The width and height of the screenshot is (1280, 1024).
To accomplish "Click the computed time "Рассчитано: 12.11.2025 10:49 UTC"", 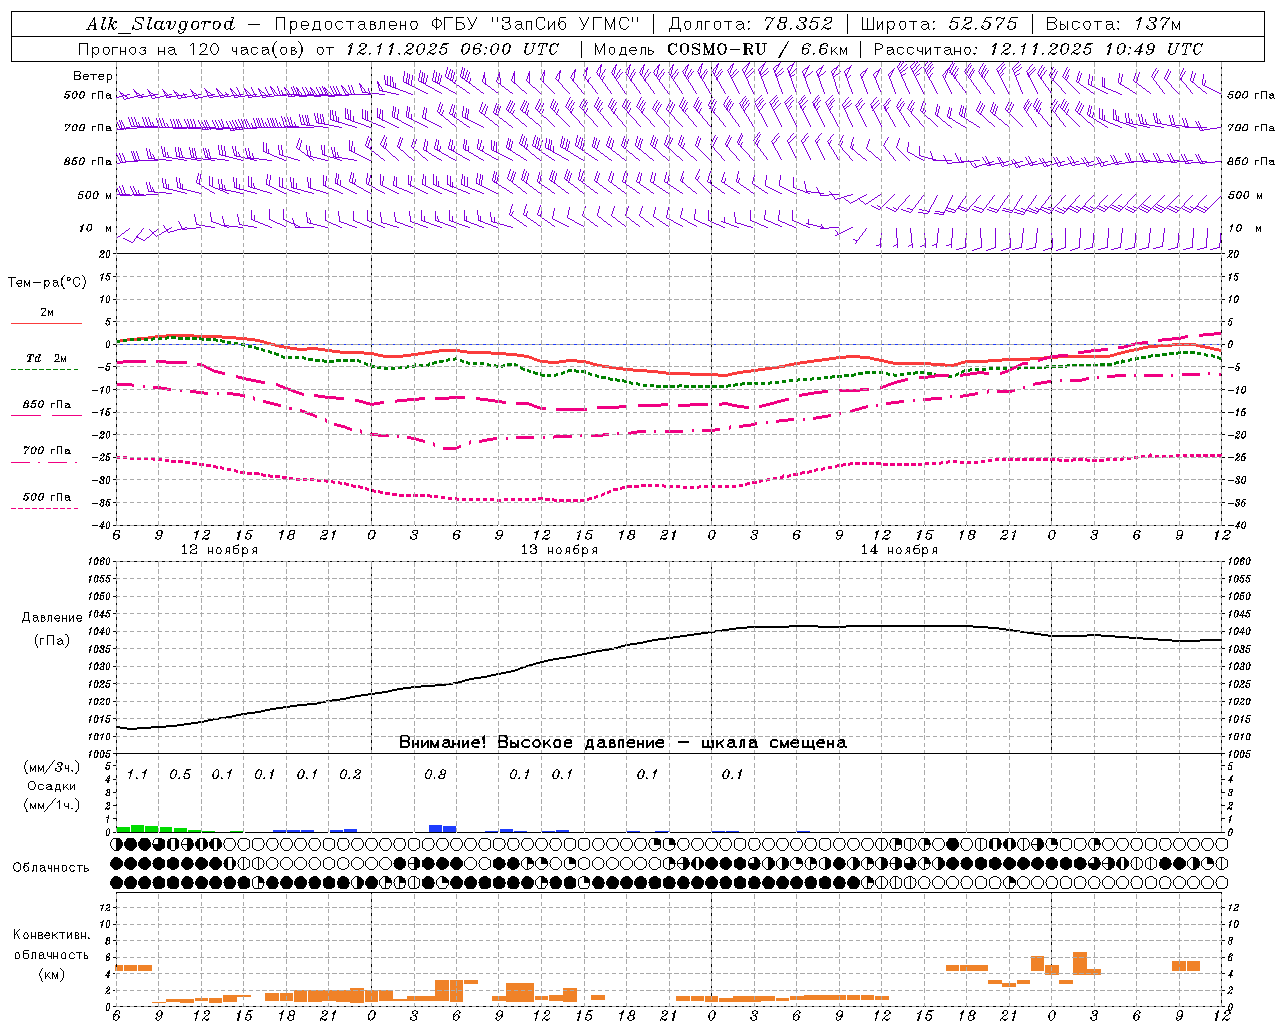I will tap(1038, 49).
